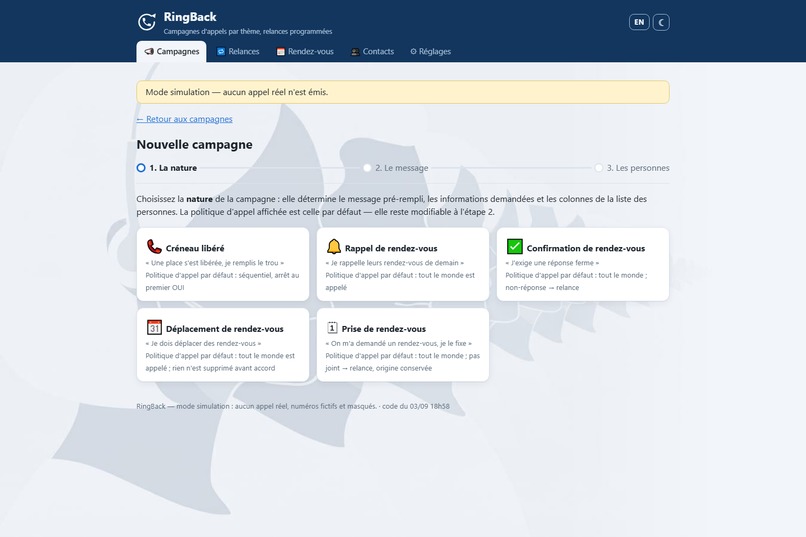Click the 'Mode simulation' warning banner
Image resolution: width=806 pixels, height=537 pixels.
click(x=402, y=92)
